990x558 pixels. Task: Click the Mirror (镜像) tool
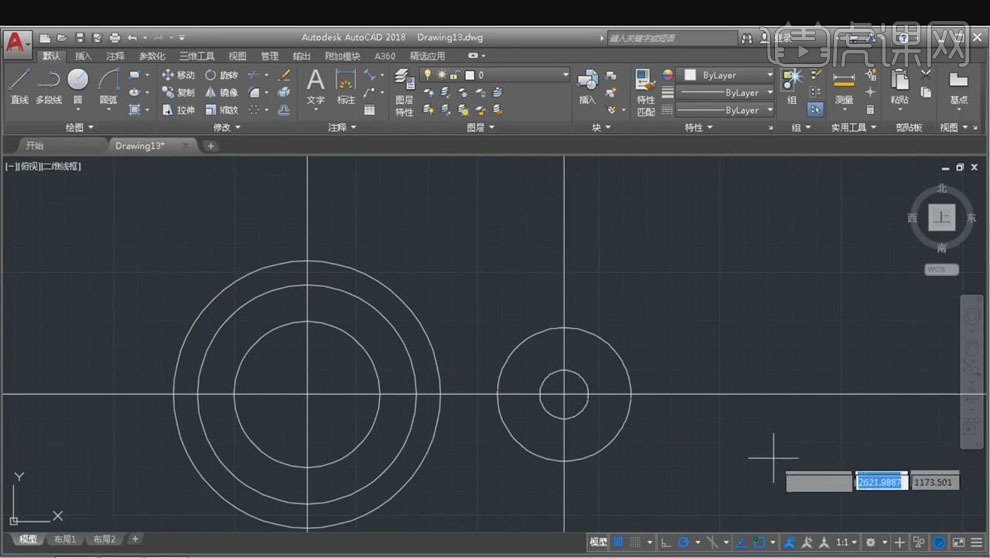tap(222, 92)
